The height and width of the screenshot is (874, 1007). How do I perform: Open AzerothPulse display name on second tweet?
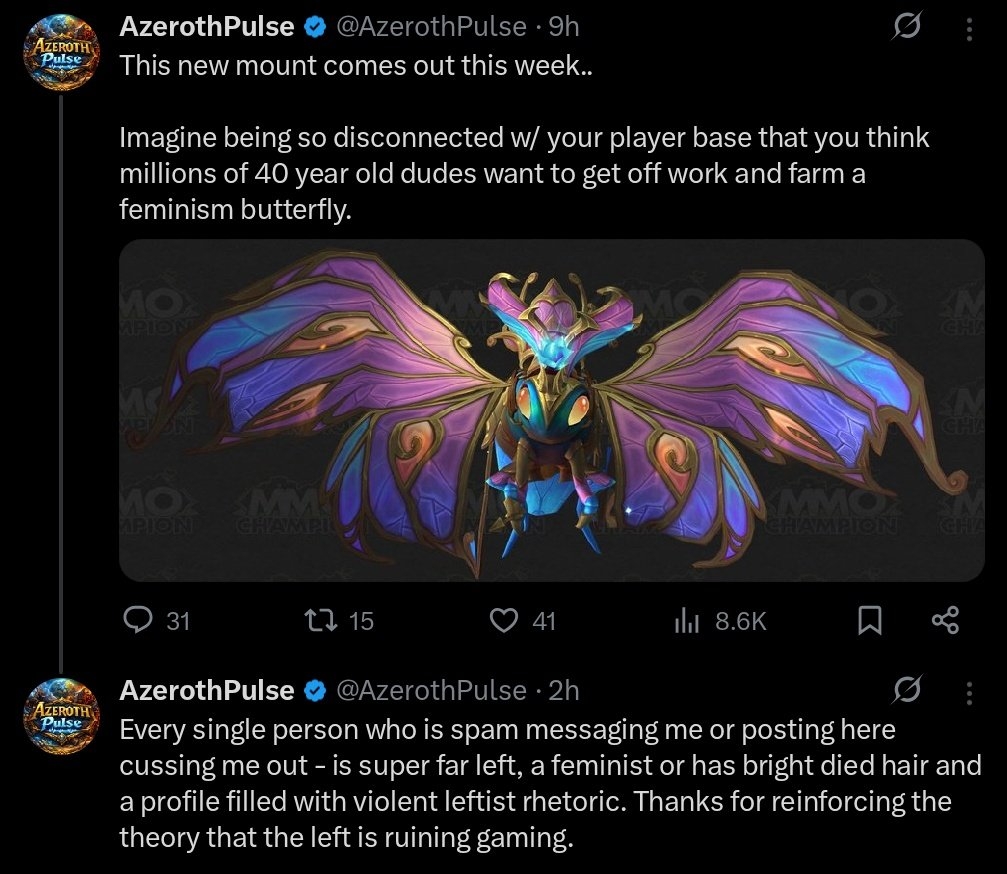pyautogui.click(x=206, y=690)
